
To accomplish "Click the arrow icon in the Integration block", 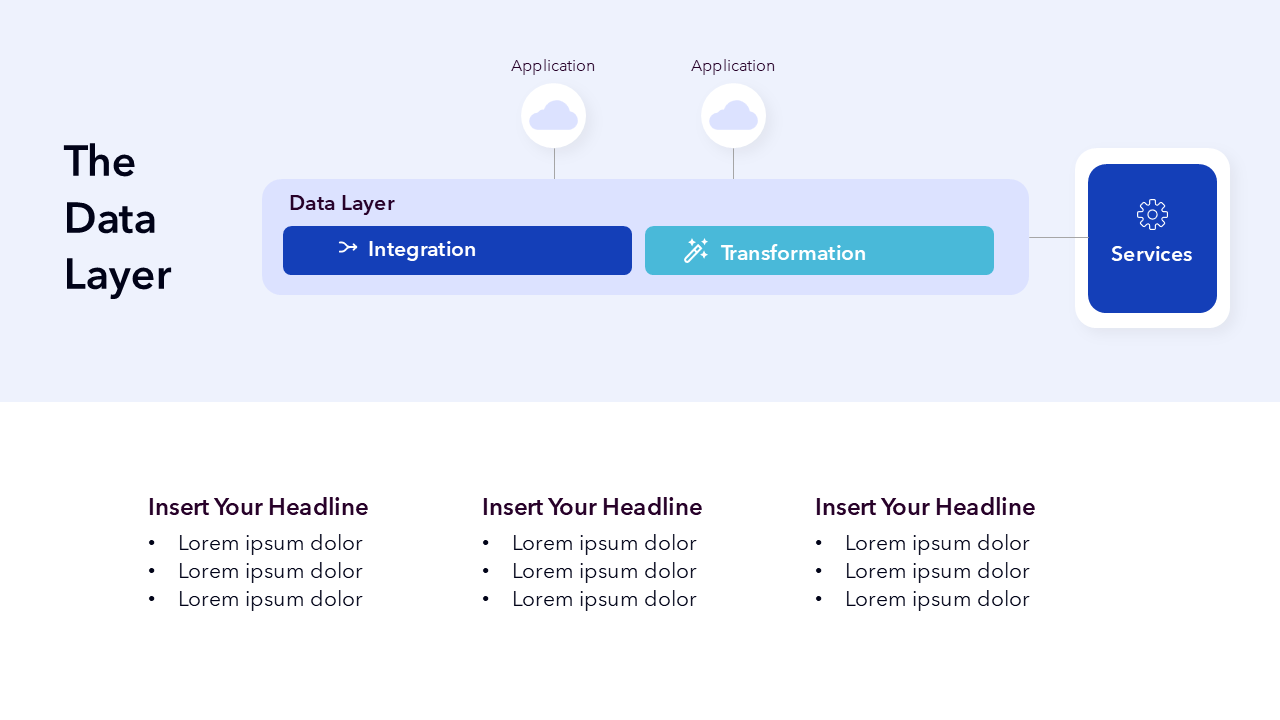I will [348, 248].
